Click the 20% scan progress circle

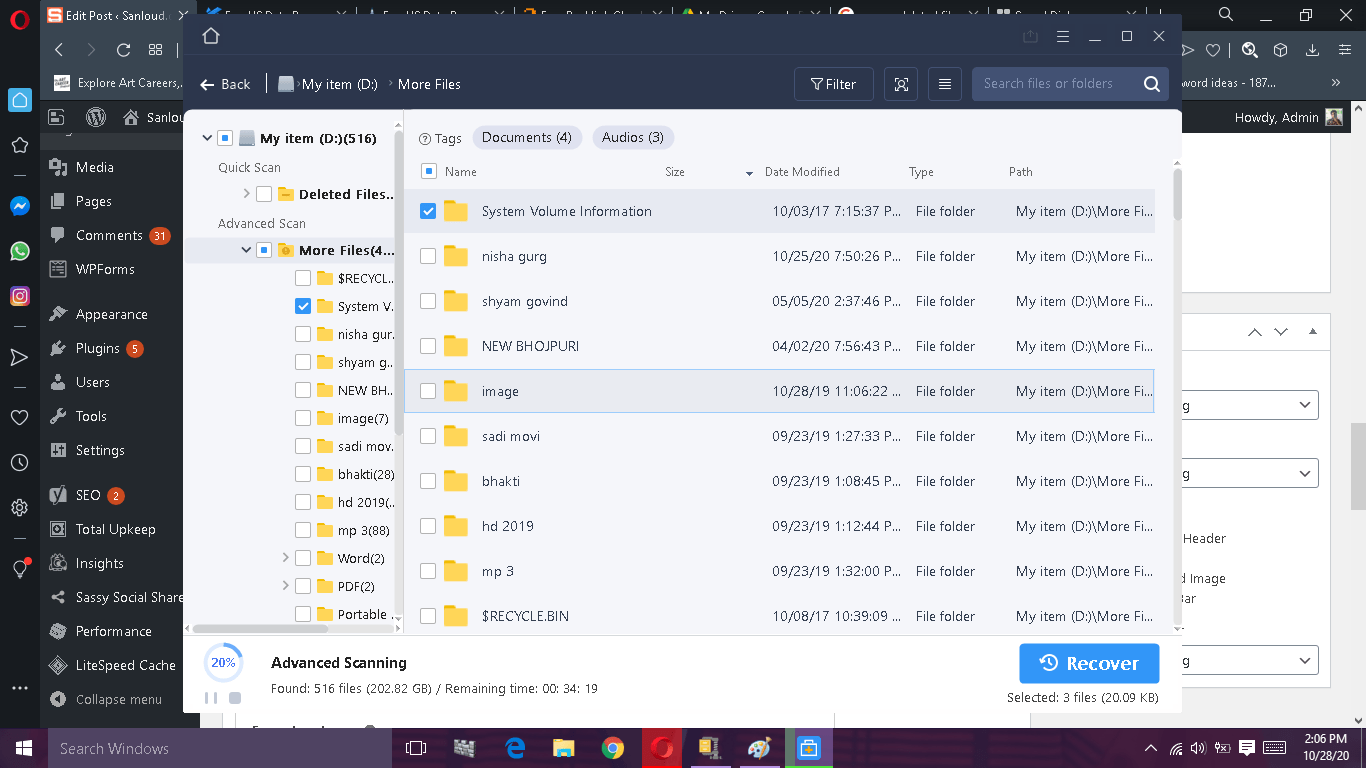pyautogui.click(x=223, y=662)
